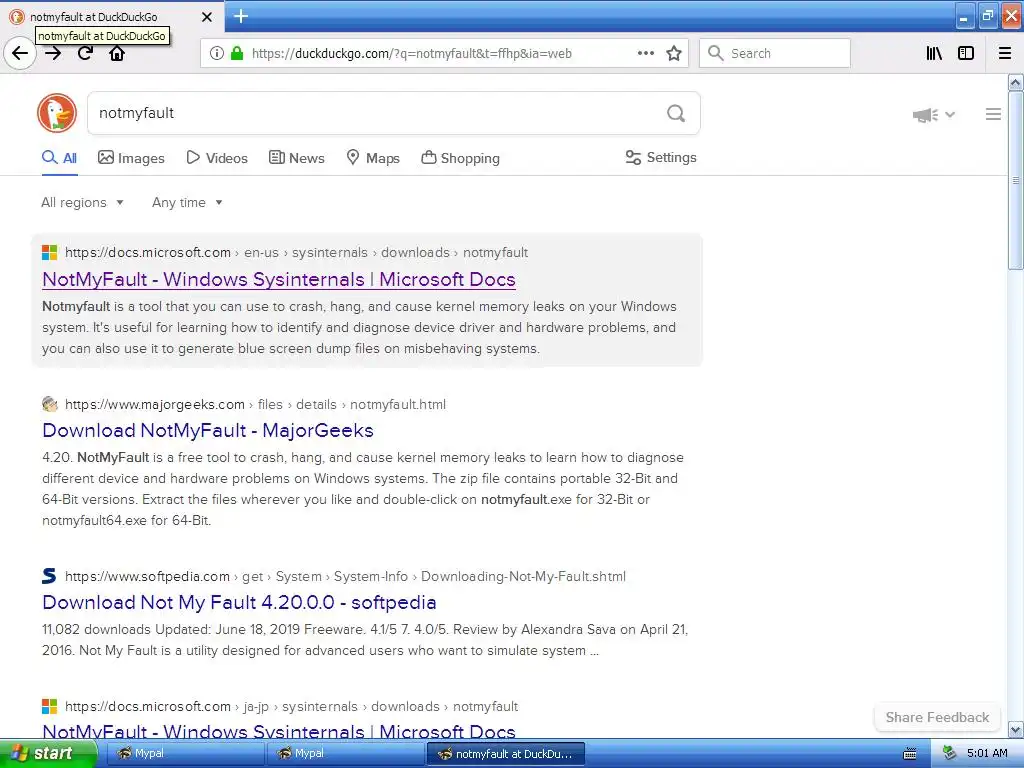The width and height of the screenshot is (1024, 768).
Task: Click the network tray icon near clock
Action: tap(950, 754)
